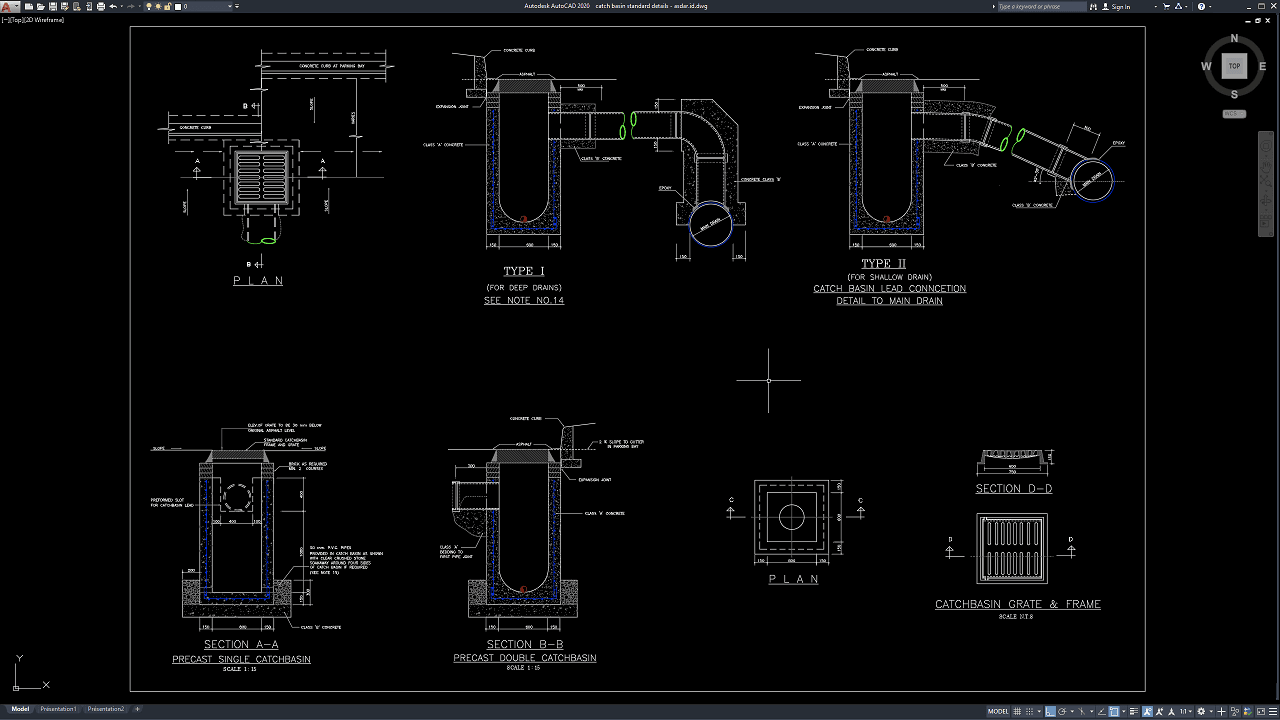This screenshot has width=1280, height=720.
Task: Add a new layout with plus tab
Action: (137, 709)
